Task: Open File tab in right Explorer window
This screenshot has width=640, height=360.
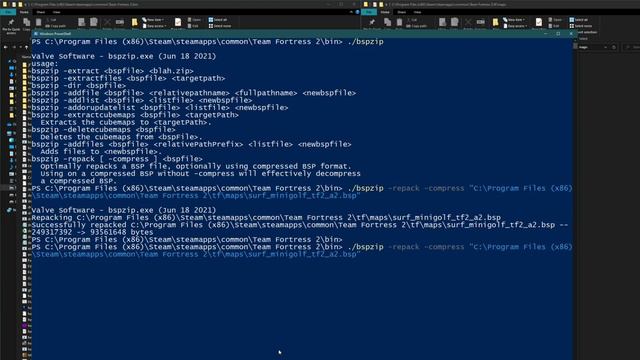Action: point(369,12)
